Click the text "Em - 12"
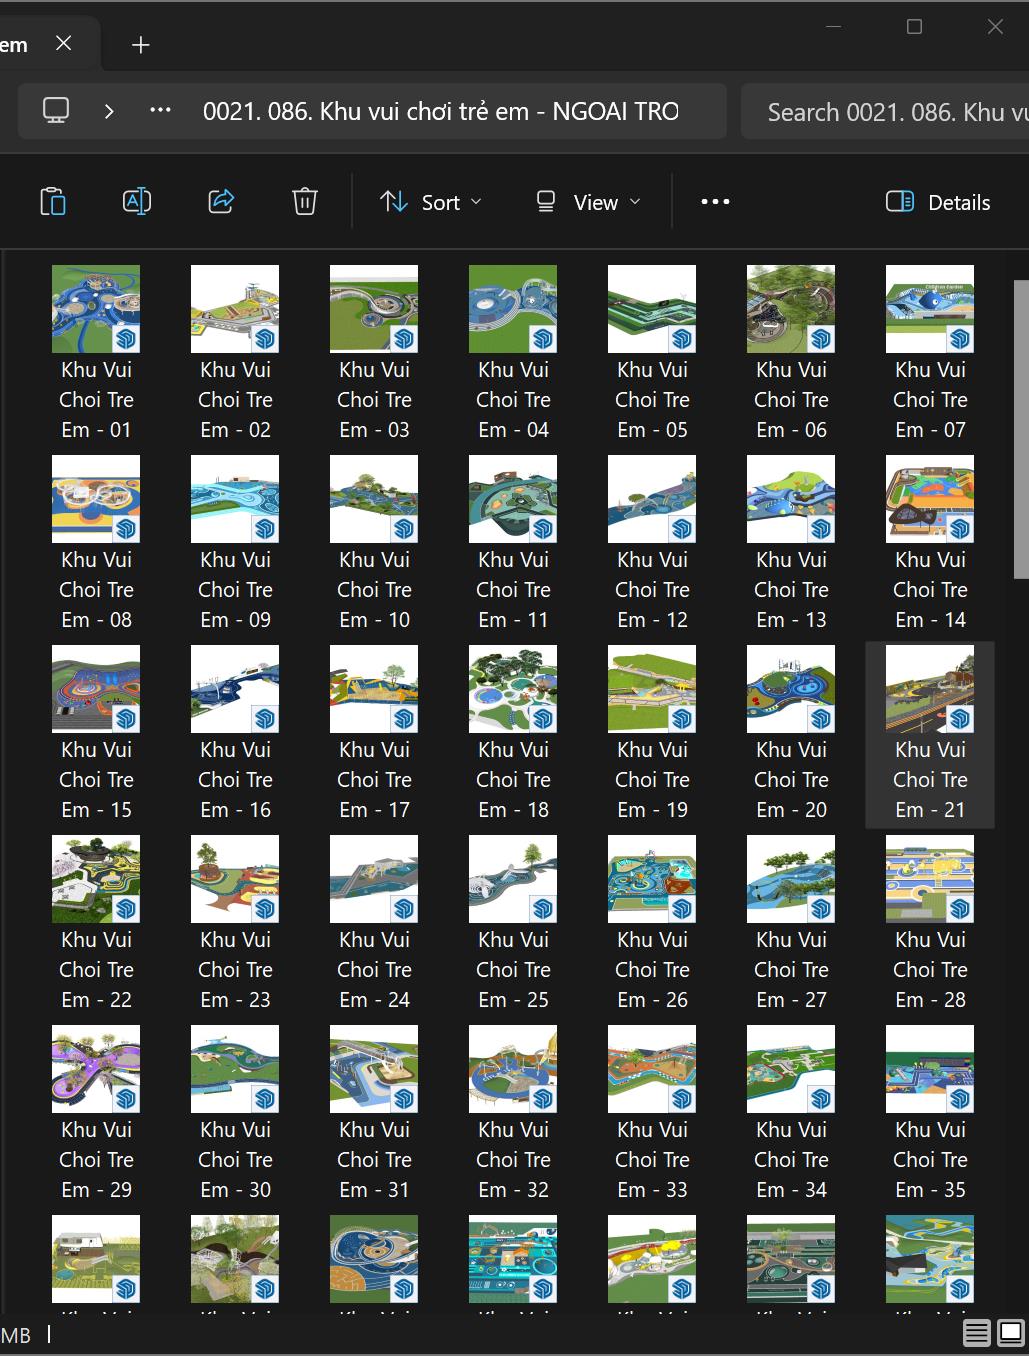The width and height of the screenshot is (1029, 1356). [652, 620]
